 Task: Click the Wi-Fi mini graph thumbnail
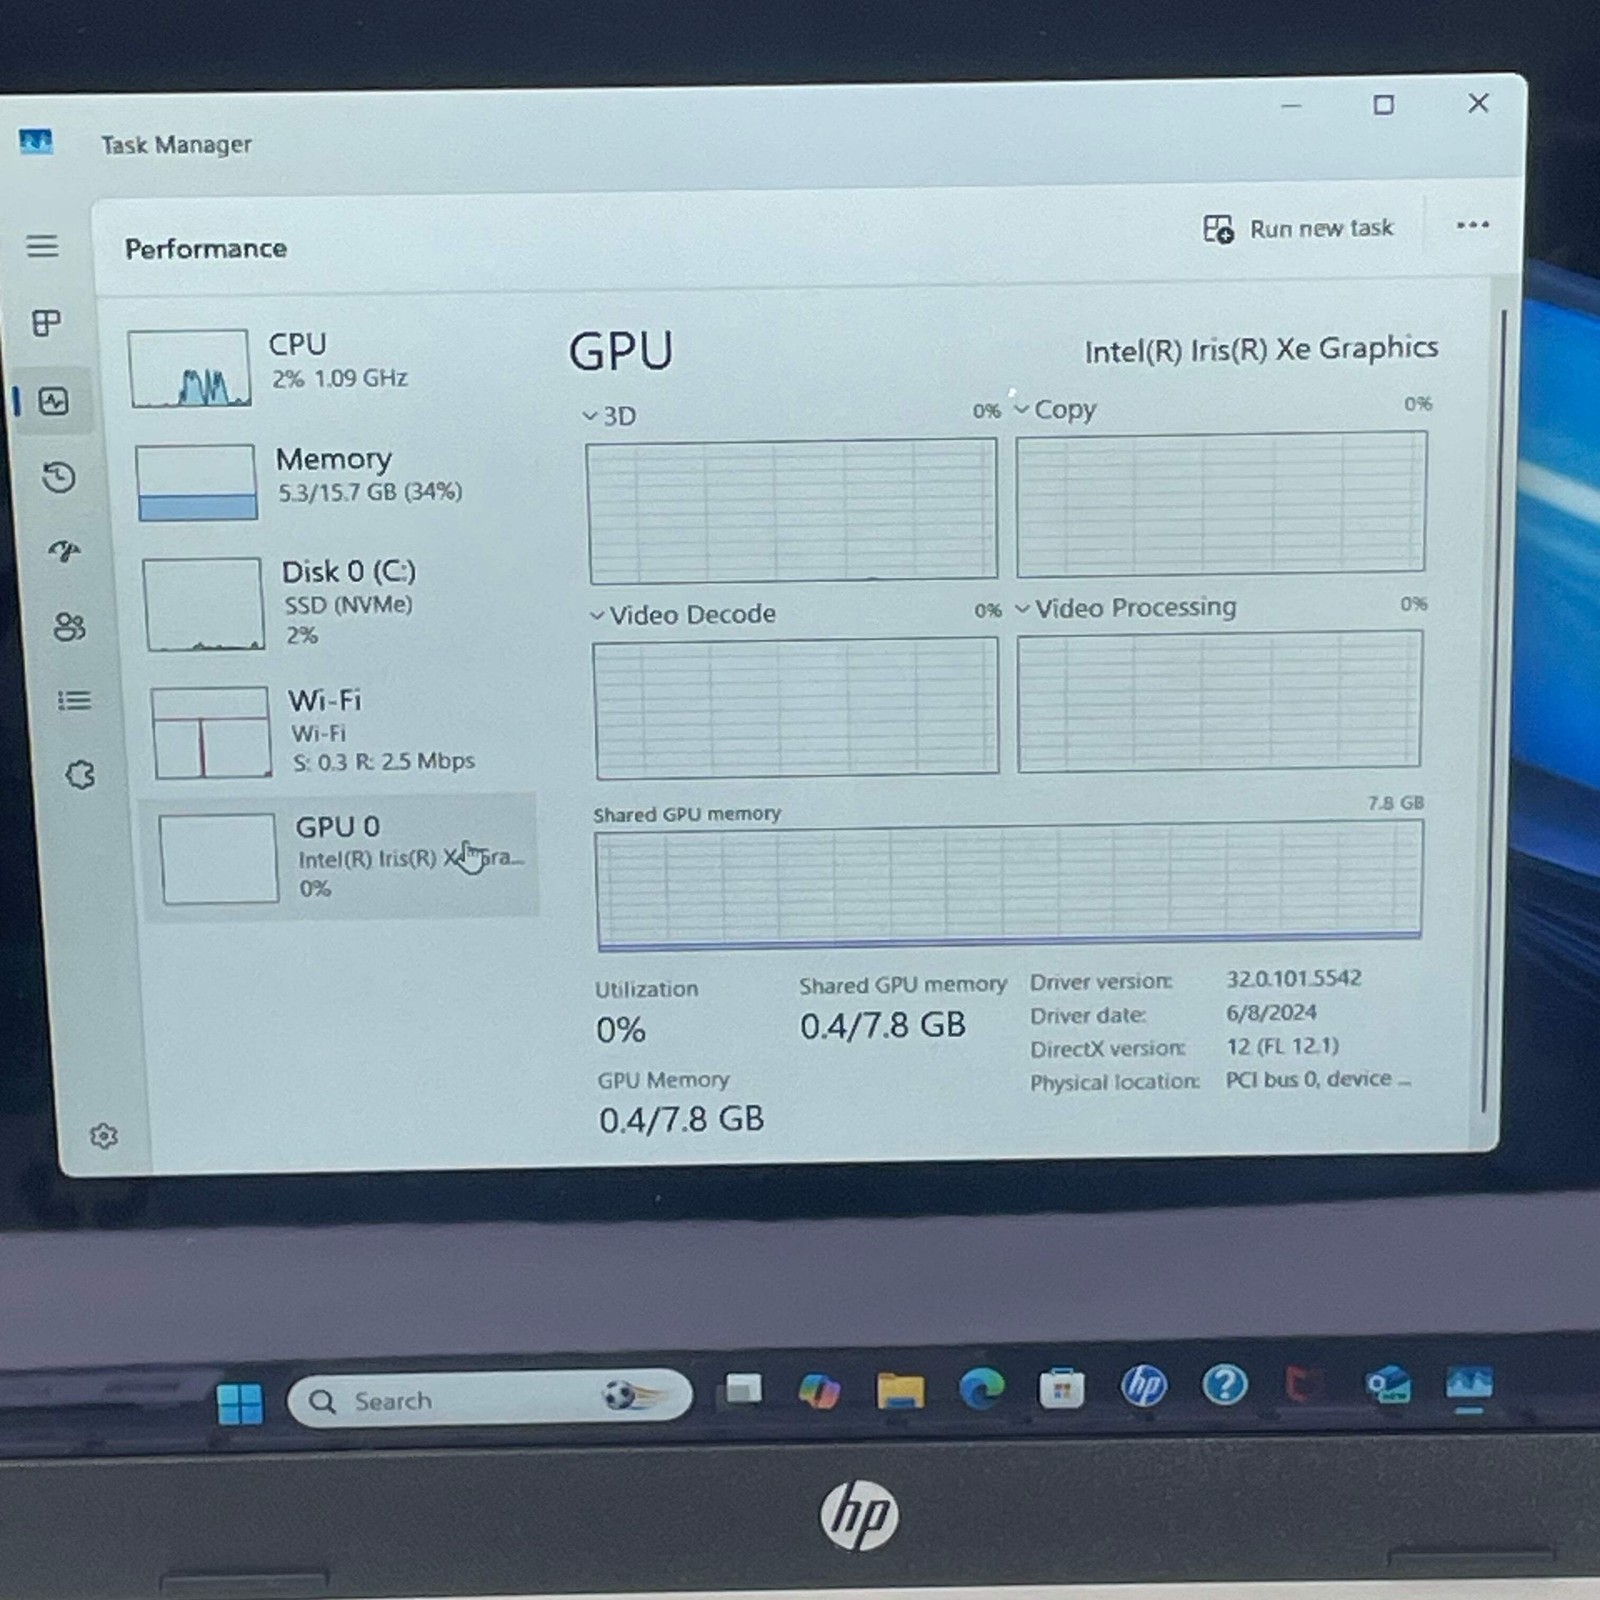point(211,732)
